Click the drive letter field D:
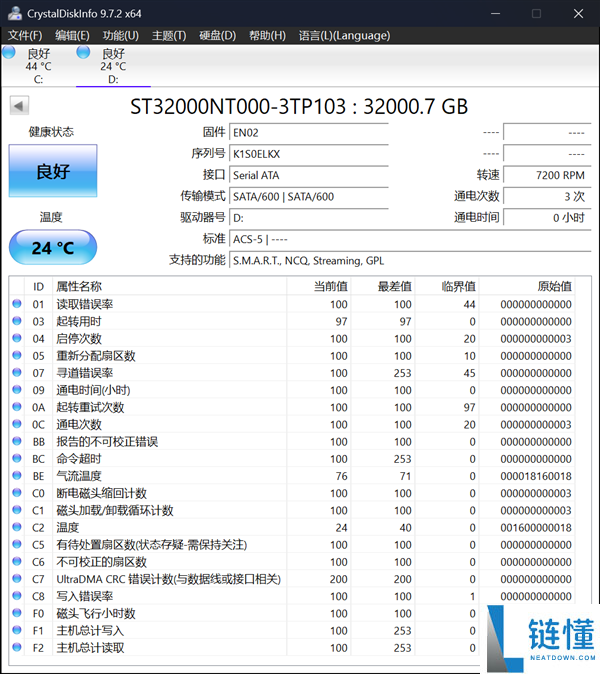Image resolution: width=600 pixels, height=674 pixels. coord(309,218)
